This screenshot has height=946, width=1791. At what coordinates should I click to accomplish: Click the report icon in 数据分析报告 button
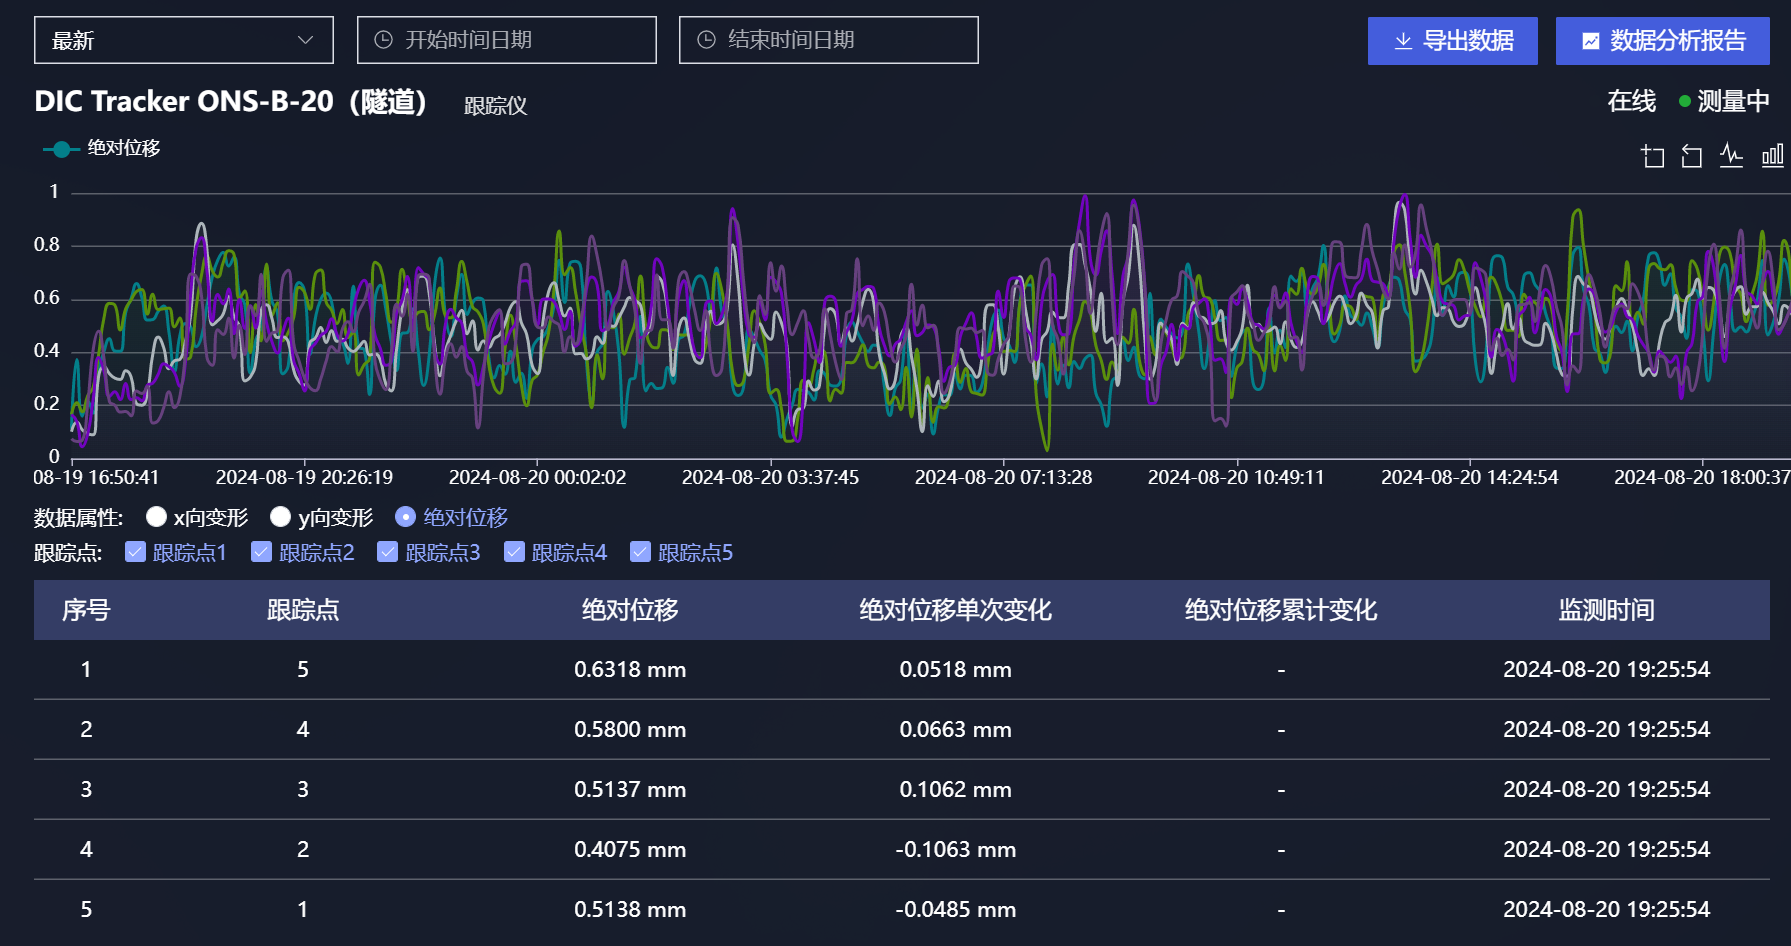click(1590, 41)
